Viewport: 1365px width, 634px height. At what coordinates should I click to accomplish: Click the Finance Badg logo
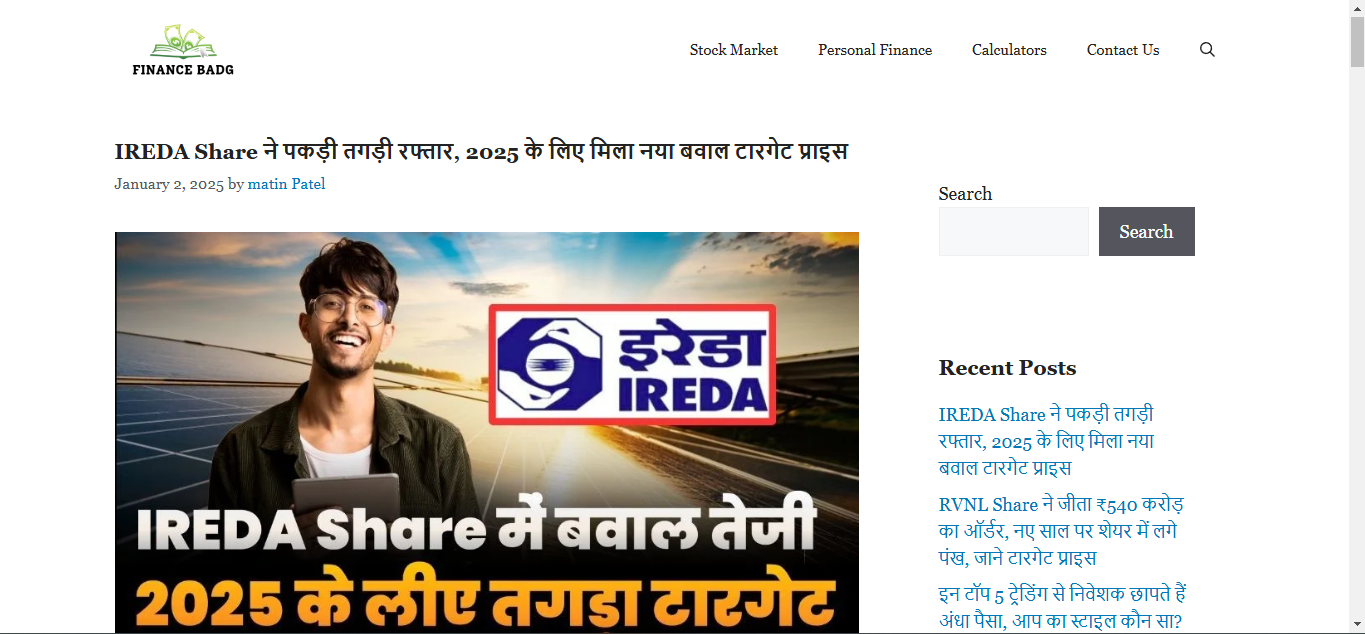183,50
